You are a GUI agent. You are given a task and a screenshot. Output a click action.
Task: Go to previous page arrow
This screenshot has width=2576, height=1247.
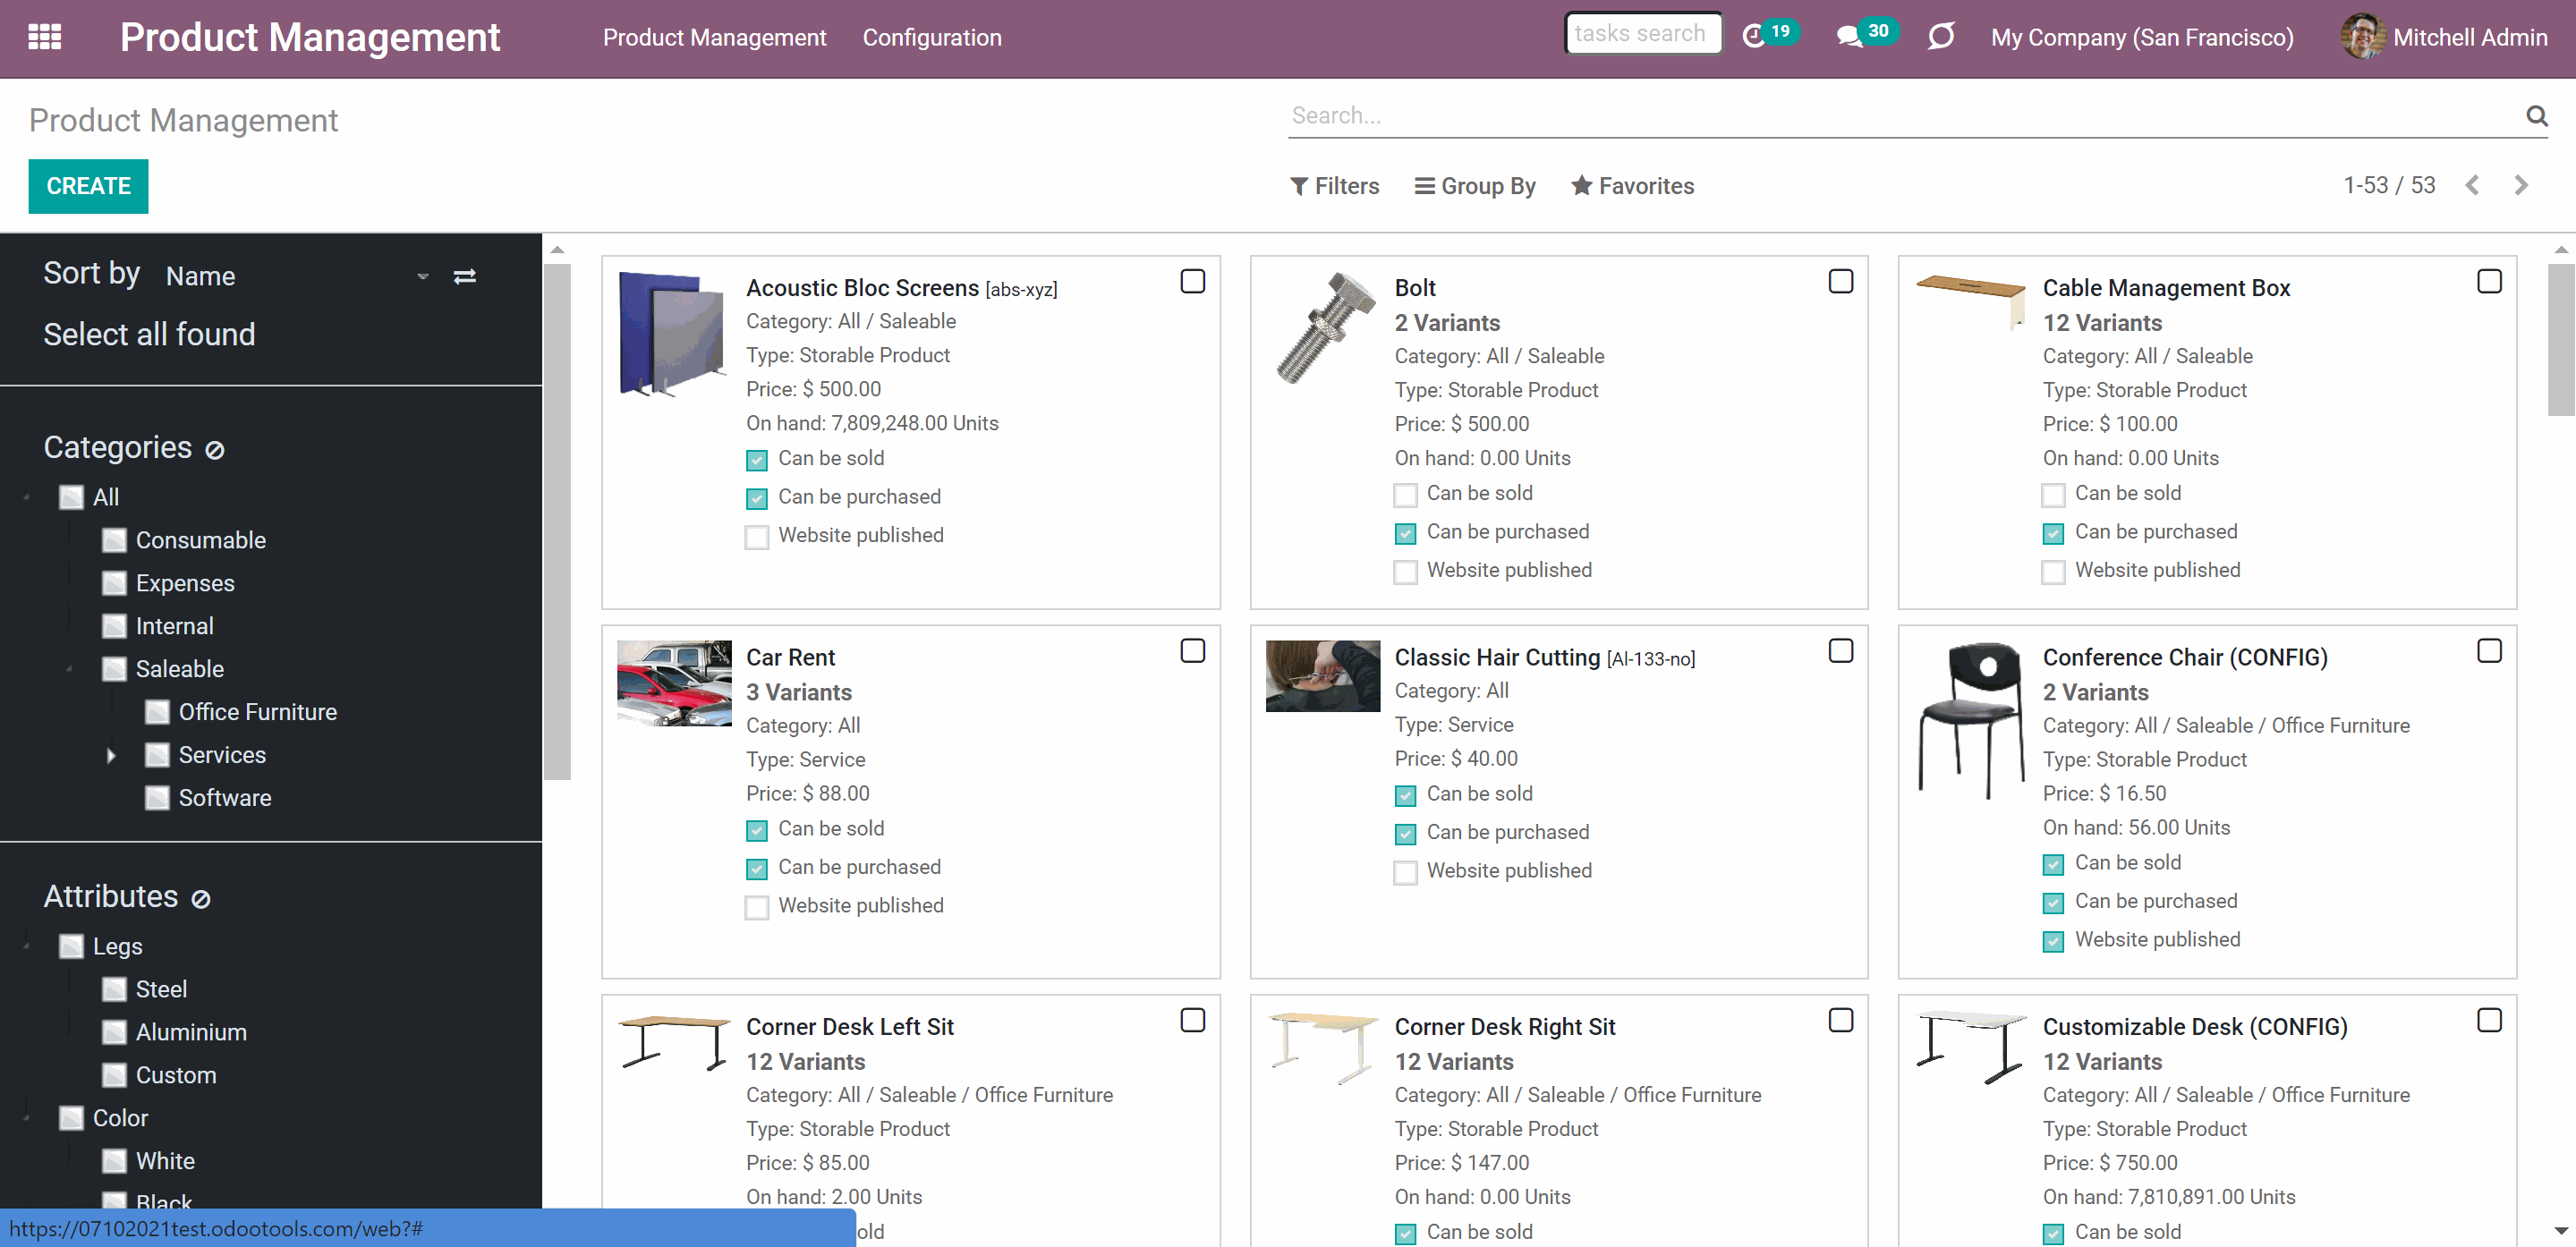2472,185
